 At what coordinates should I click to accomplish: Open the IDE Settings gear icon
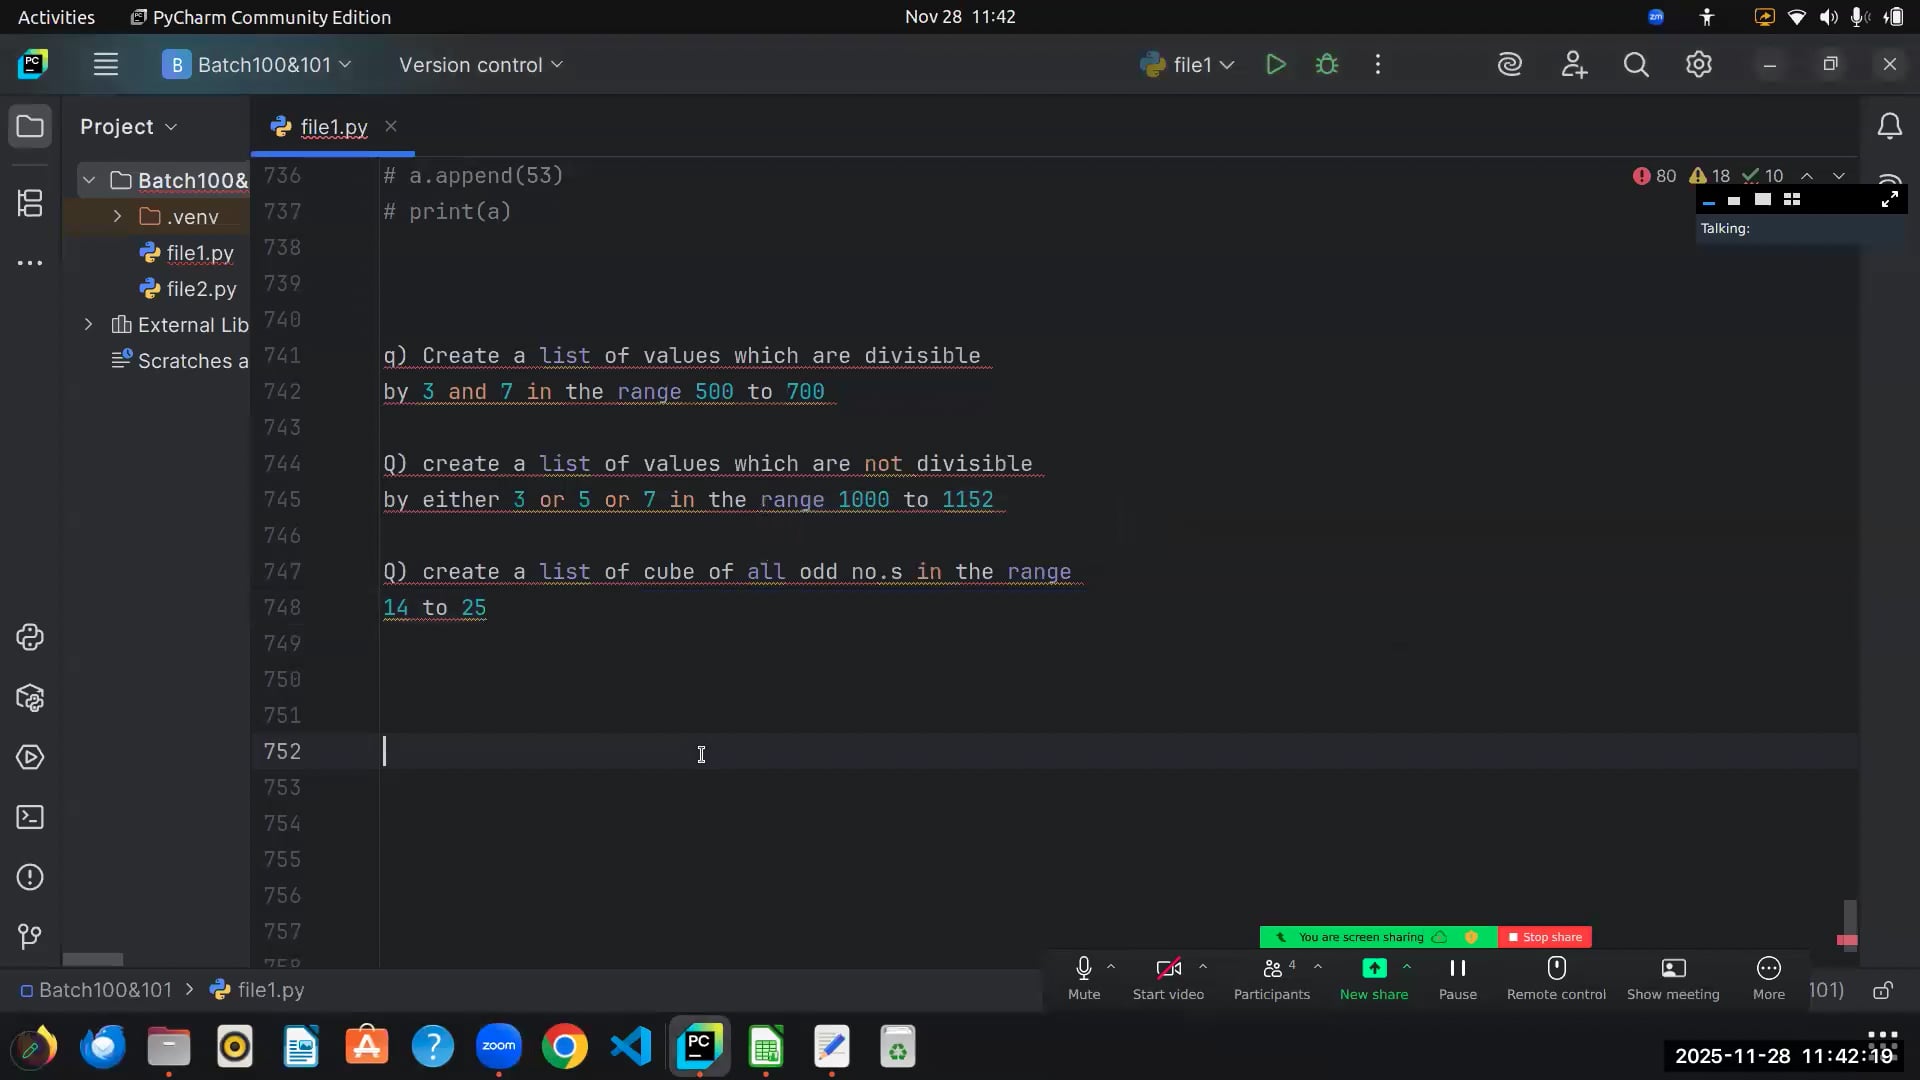1699,64
